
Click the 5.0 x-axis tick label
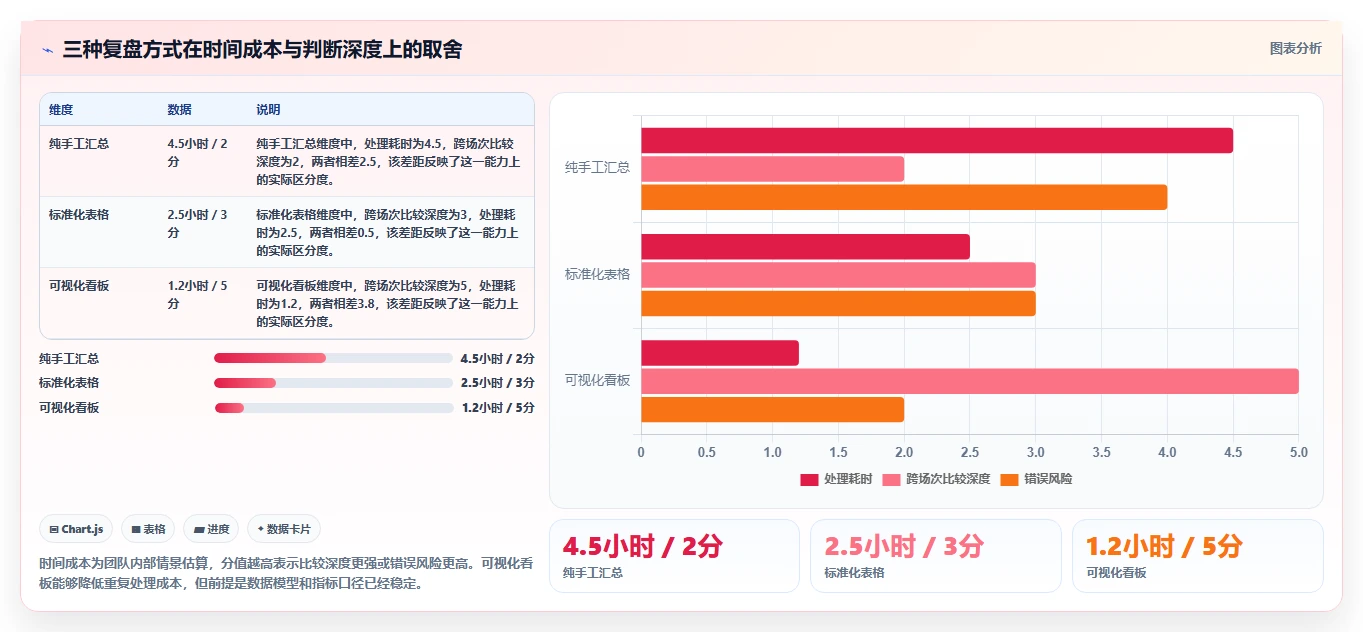coord(1298,452)
